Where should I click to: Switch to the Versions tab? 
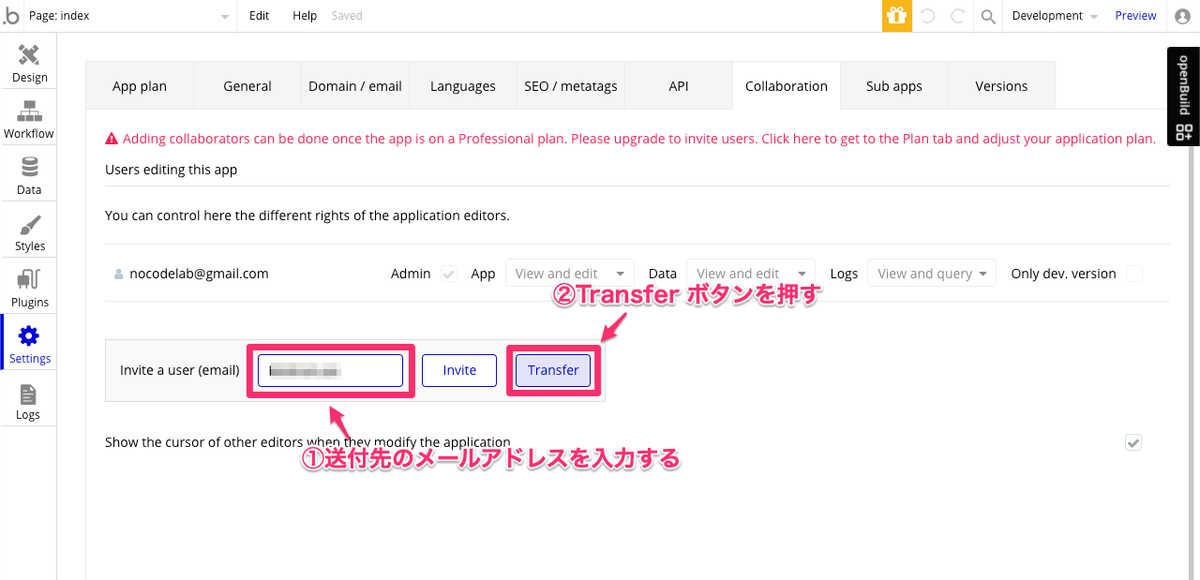1001,86
